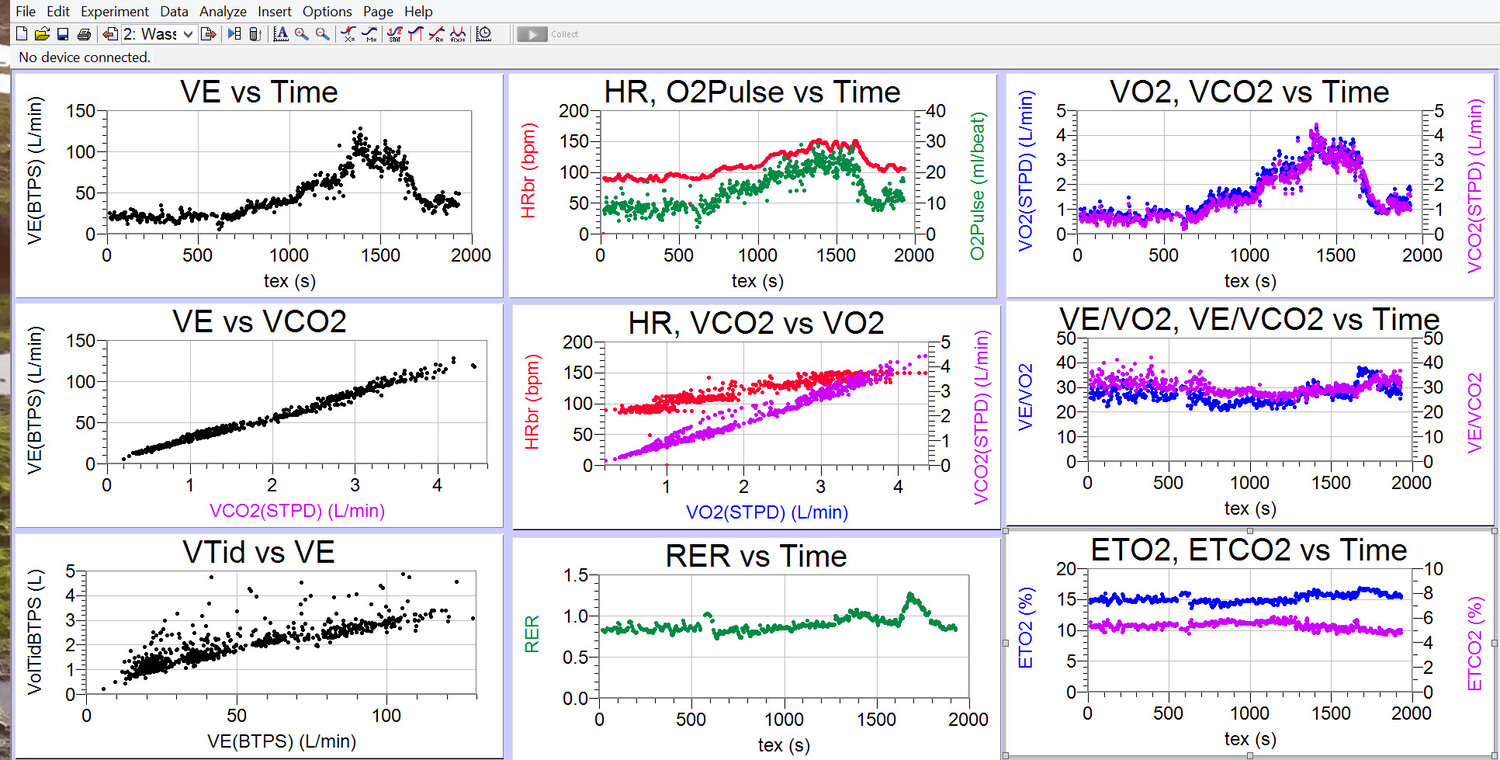This screenshot has height=760, width=1500.
Task: Click the Zoom In magnifier icon
Action: tap(301, 34)
